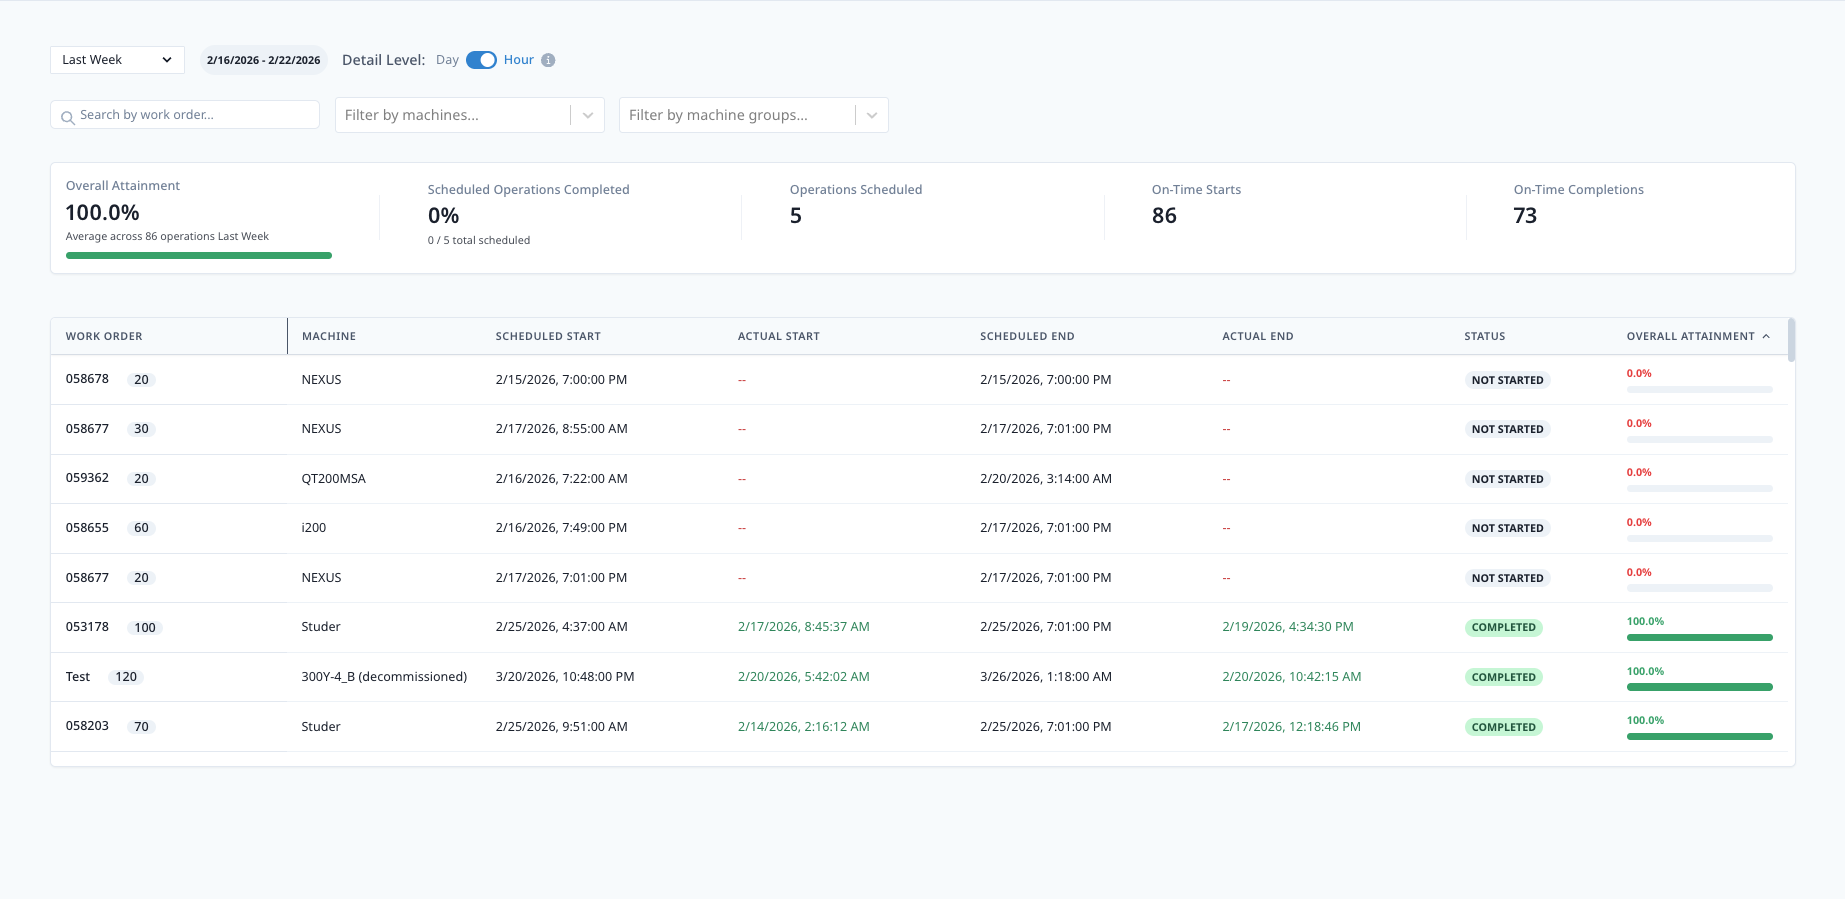The width and height of the screenshot is (1845, 899).
Task: Click operation badge 60 for 058655
Action: point(141,528)
